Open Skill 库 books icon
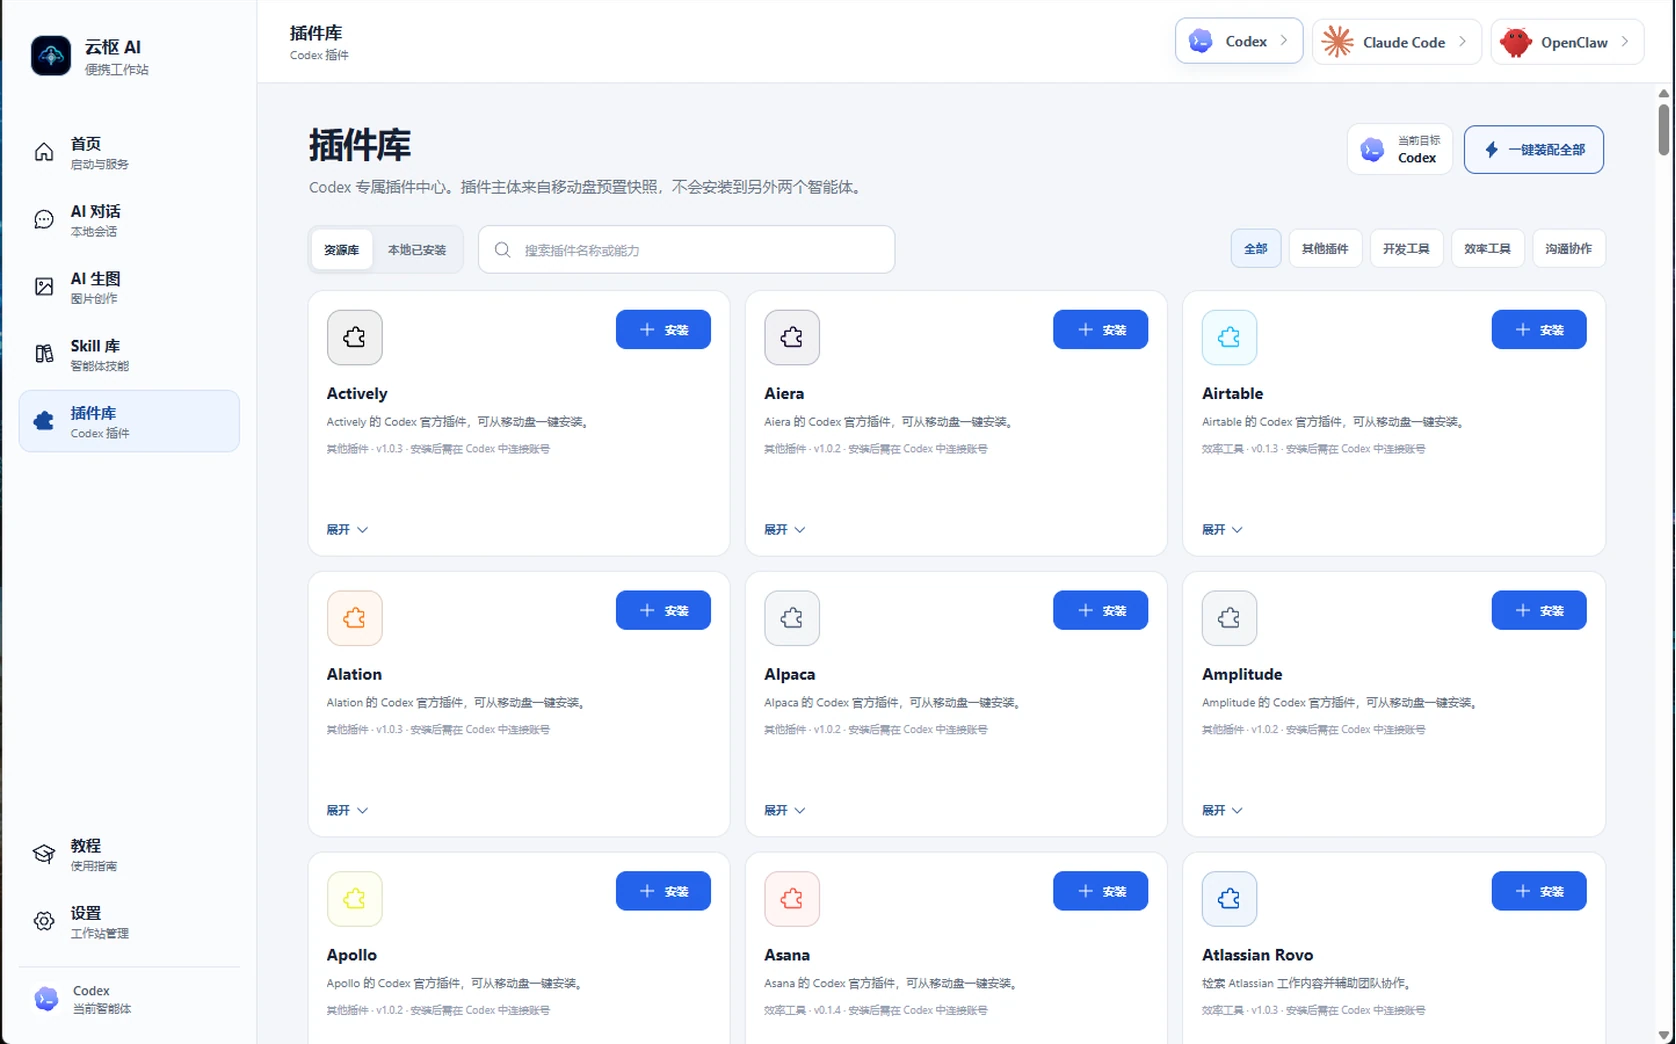This screenshot has width=1676, height=1044. pos(44,354)
